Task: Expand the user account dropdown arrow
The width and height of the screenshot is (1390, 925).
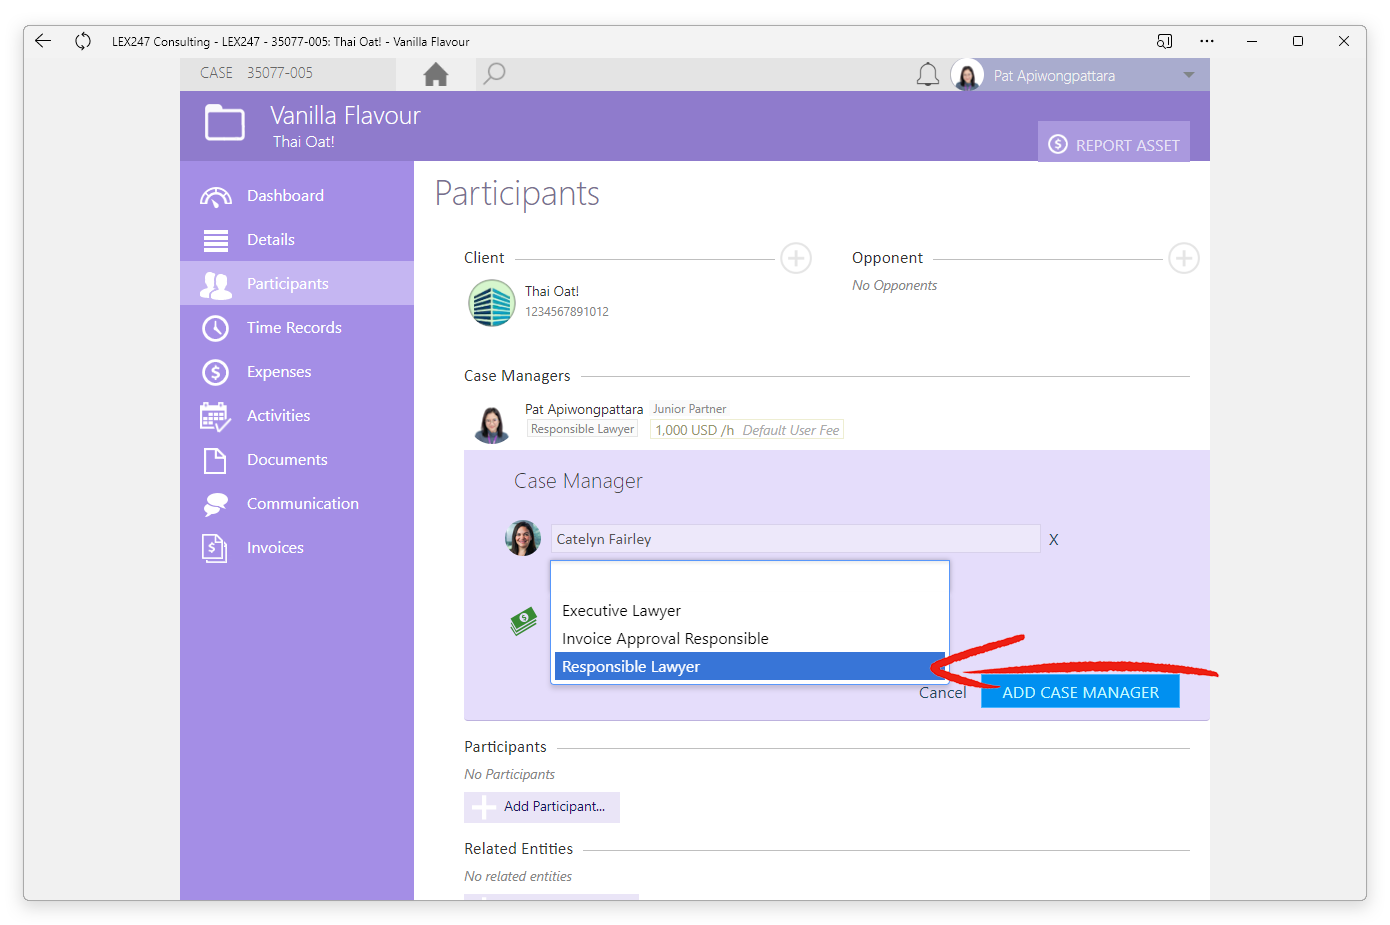Action: pos(1188,75)
